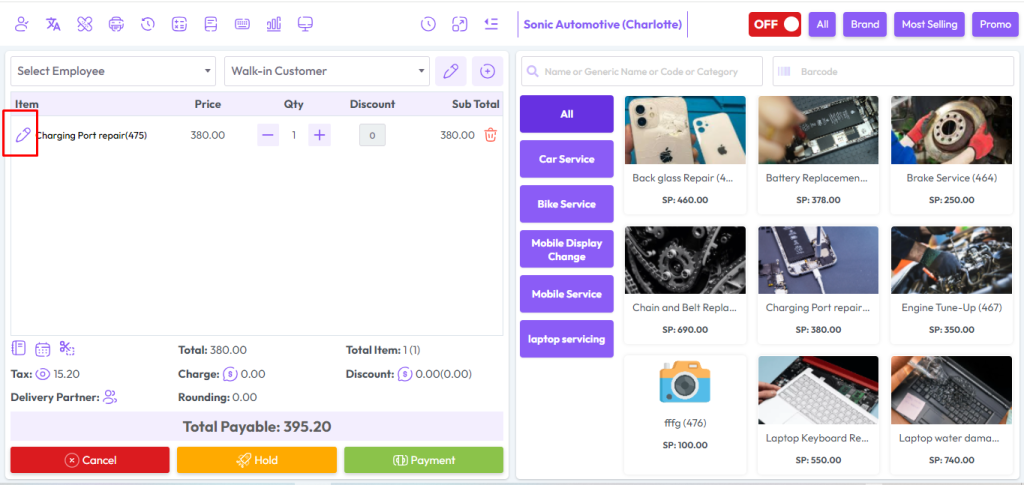Add Laptop water damage product
1024x485 pixels.
952,415
